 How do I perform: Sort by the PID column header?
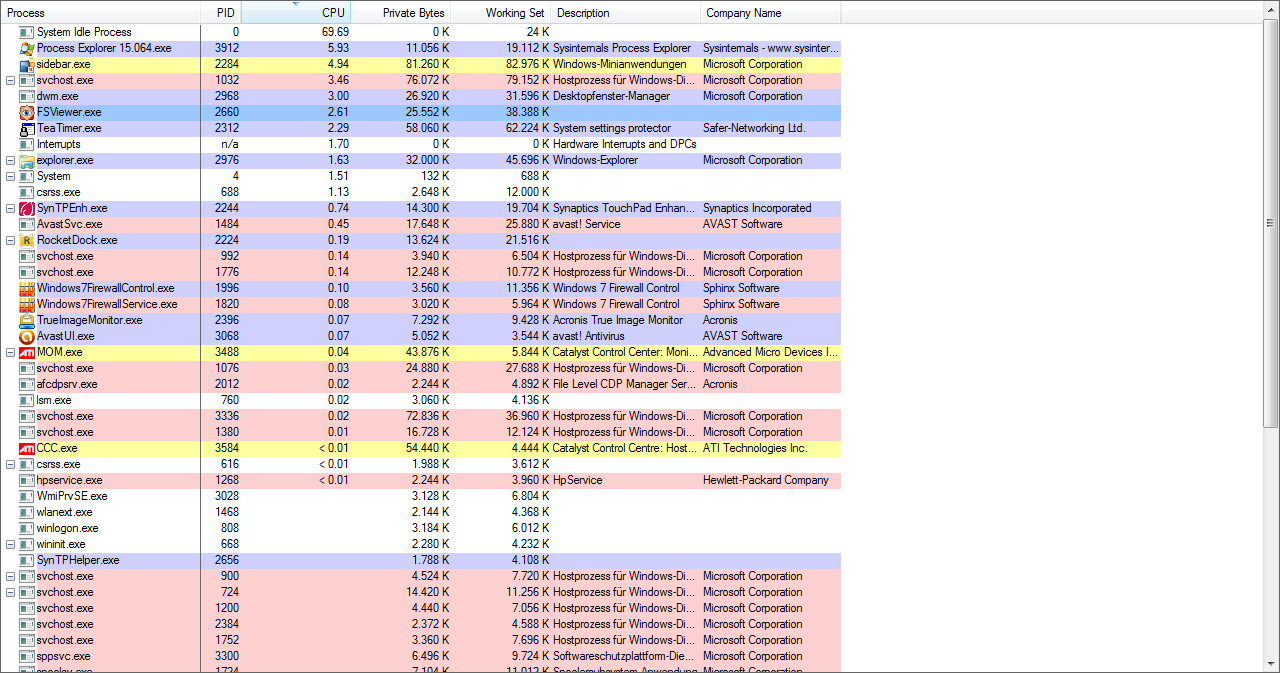(221, 13)
